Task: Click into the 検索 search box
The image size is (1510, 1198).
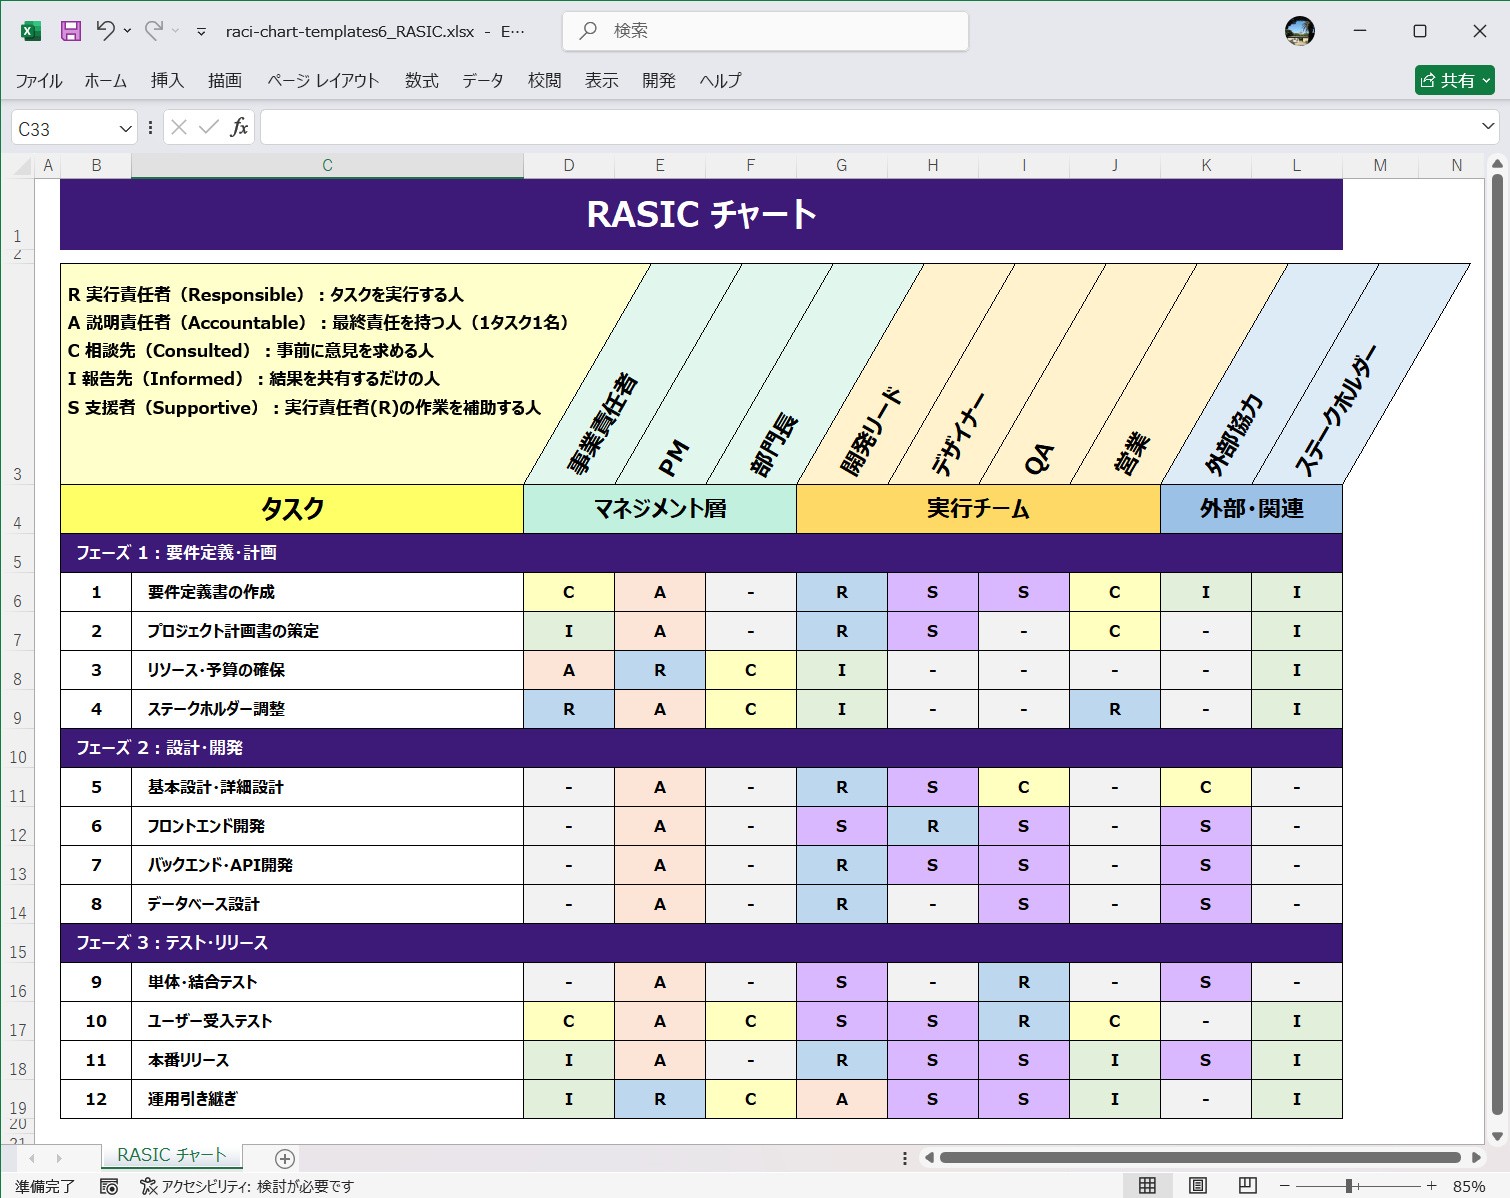Action: click(x=766, y=31)
